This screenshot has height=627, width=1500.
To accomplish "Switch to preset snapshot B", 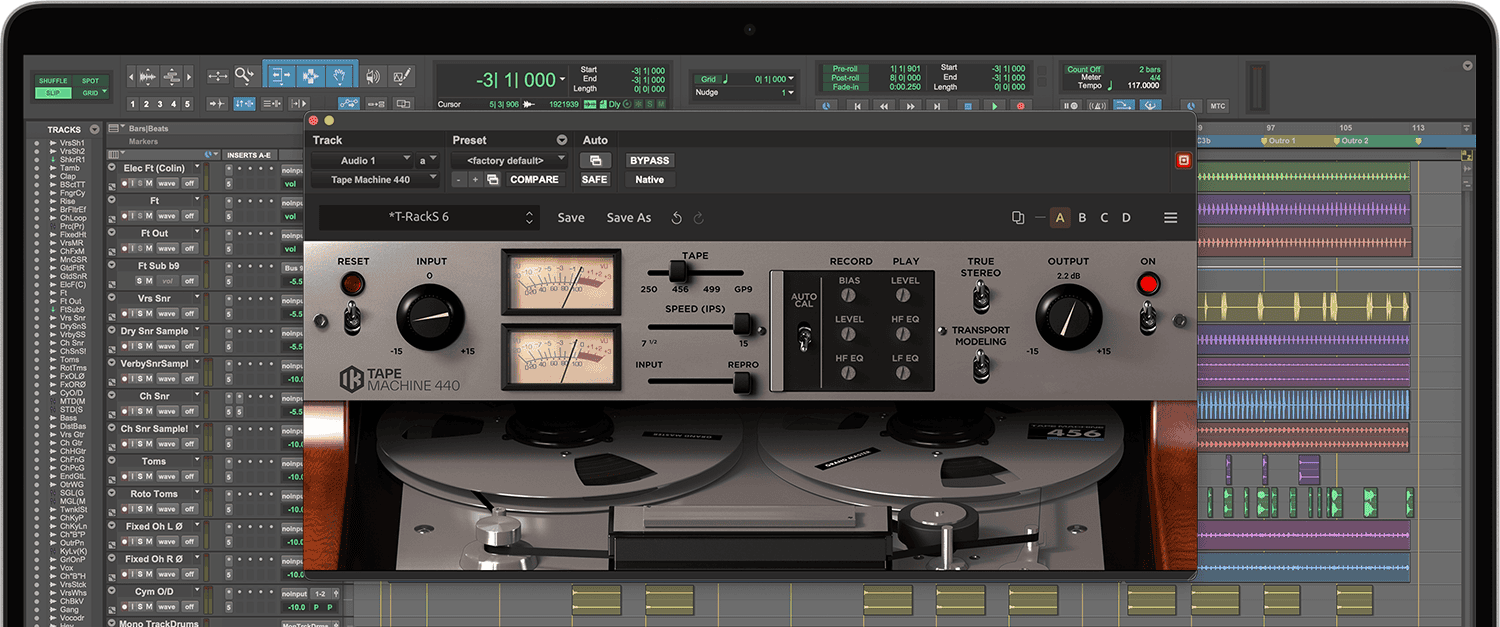I will [1082, 217].
